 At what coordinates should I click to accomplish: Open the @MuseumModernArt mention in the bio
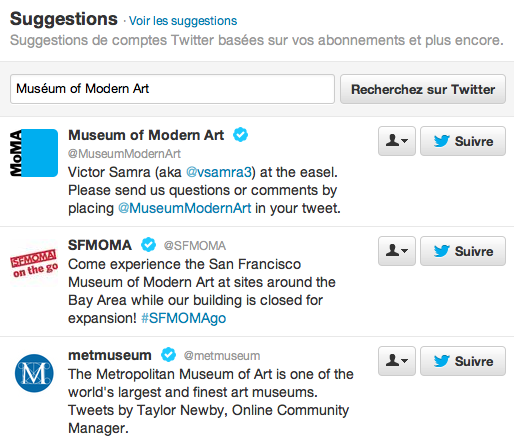[x=185, y=208]
